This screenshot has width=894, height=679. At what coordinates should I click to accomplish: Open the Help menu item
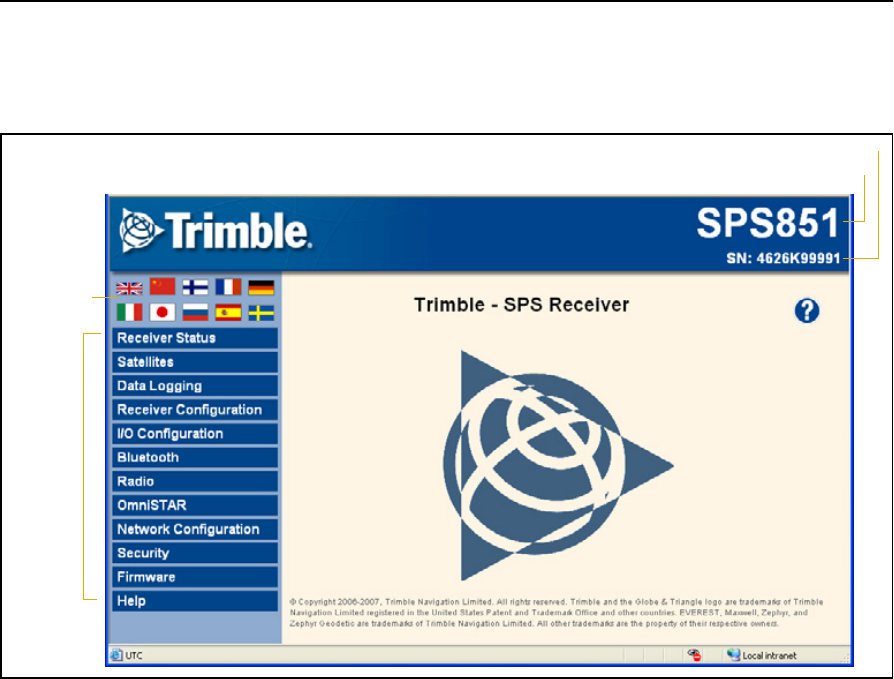(x=195, y=601)
